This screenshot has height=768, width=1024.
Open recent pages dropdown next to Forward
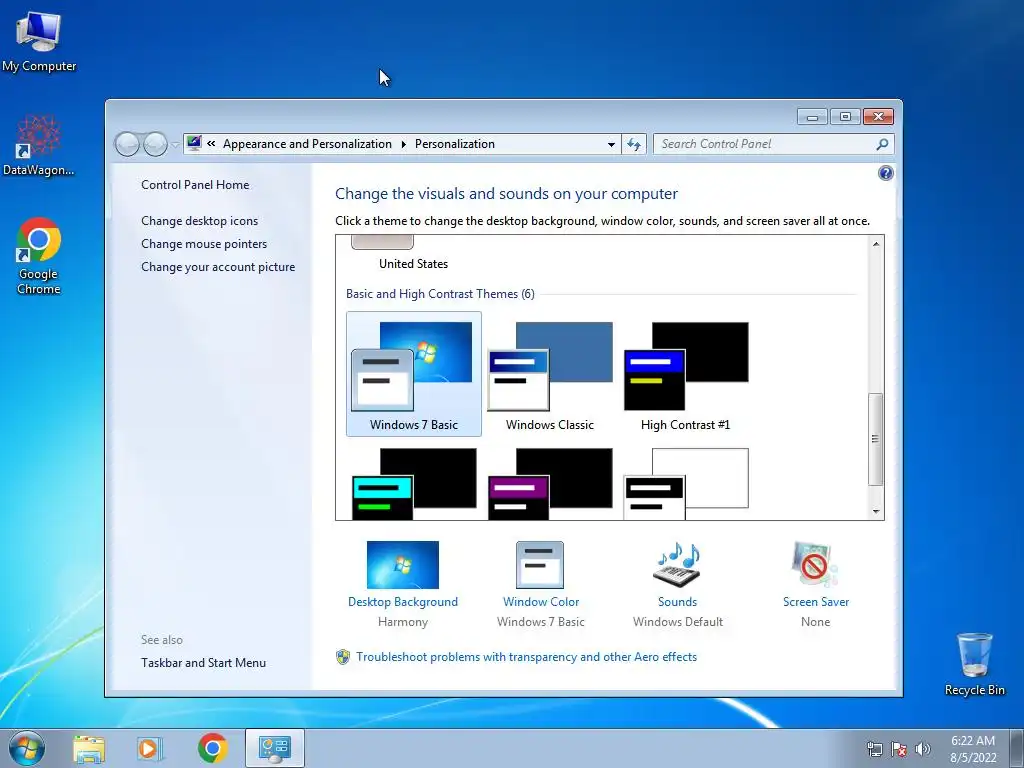(175, 145)
